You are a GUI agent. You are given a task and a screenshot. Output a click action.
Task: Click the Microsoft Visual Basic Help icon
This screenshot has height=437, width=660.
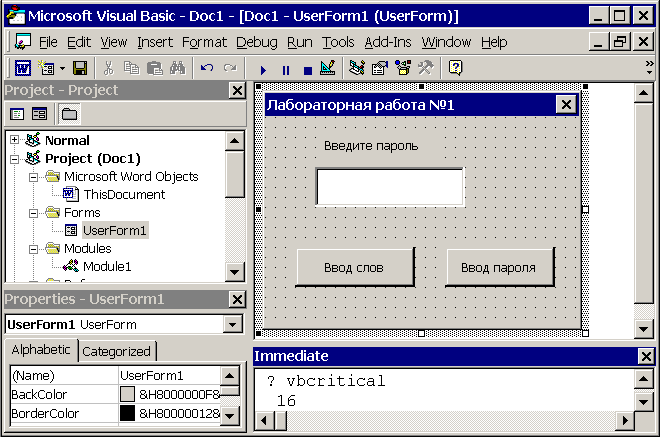point(455,68)
